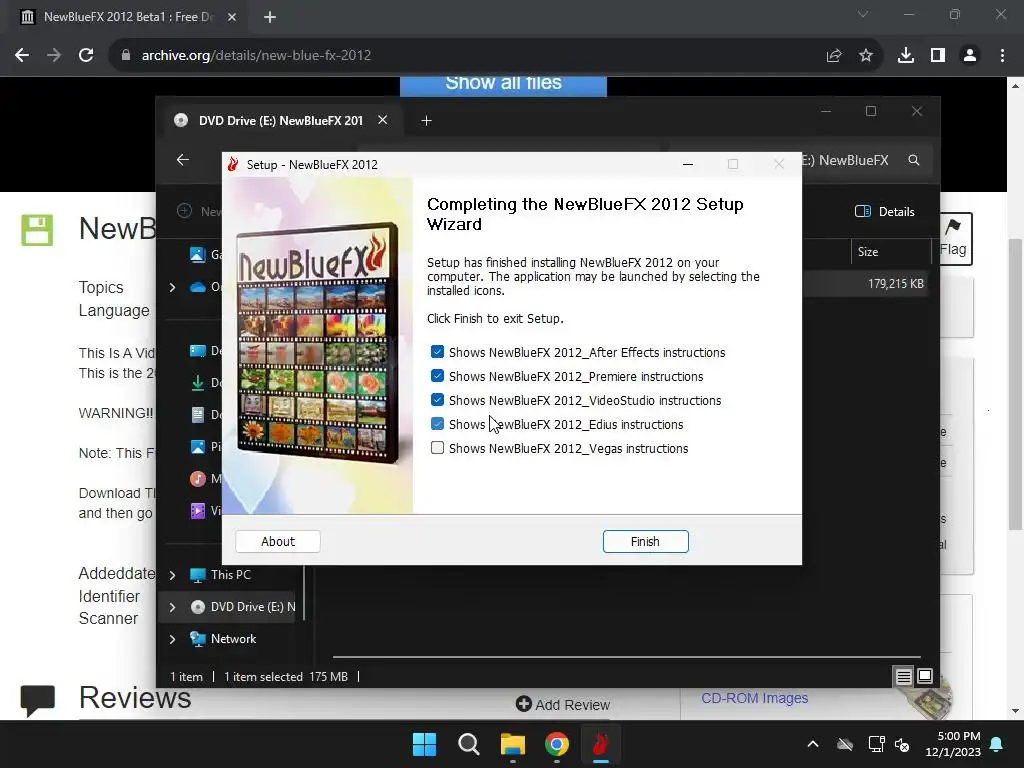The width and height of the screenshot is (1024, 768).
Task: Switch Explorer to large thumbnails view icon
Action: 925,676
